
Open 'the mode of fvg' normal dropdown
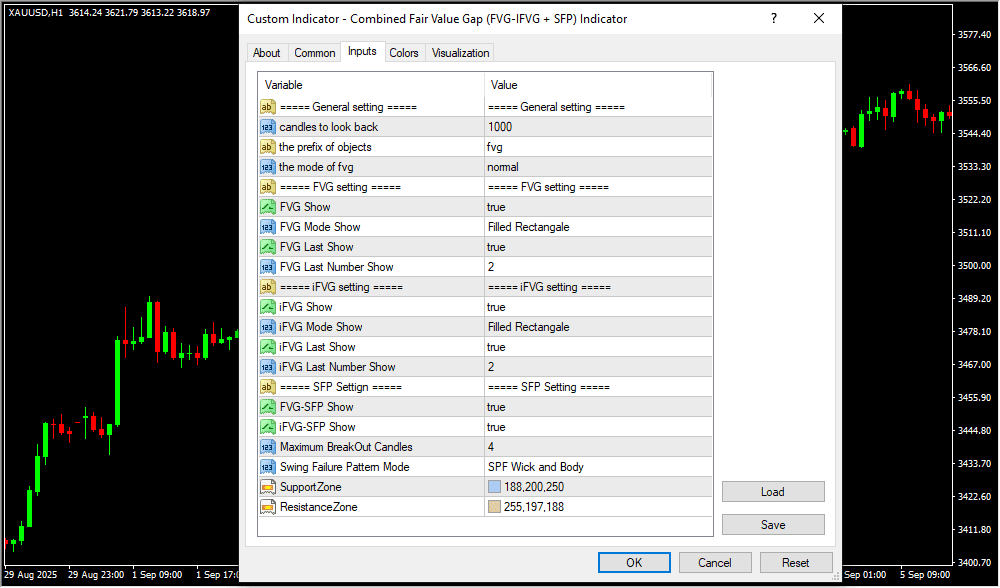(597, 167)
